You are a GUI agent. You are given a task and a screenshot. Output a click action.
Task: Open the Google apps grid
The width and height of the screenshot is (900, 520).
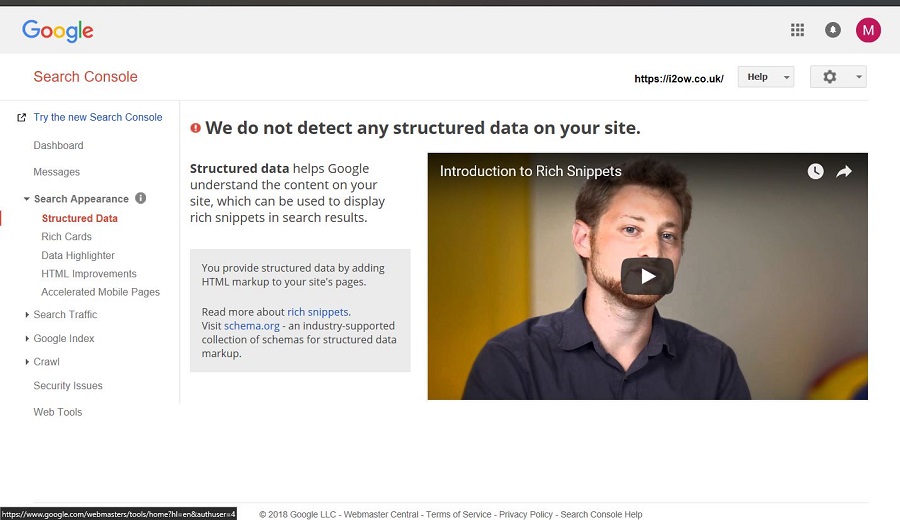[797, 30]
